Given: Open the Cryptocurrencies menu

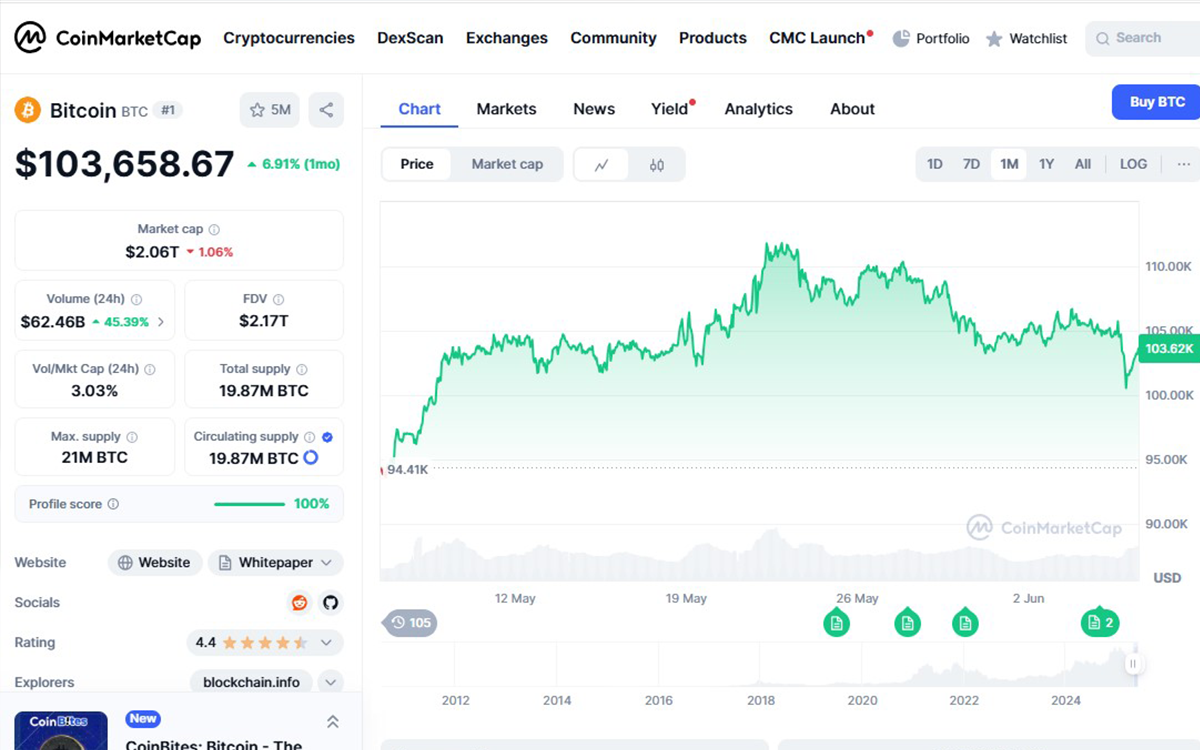Looking at the screenshot, I should point(289,38).
